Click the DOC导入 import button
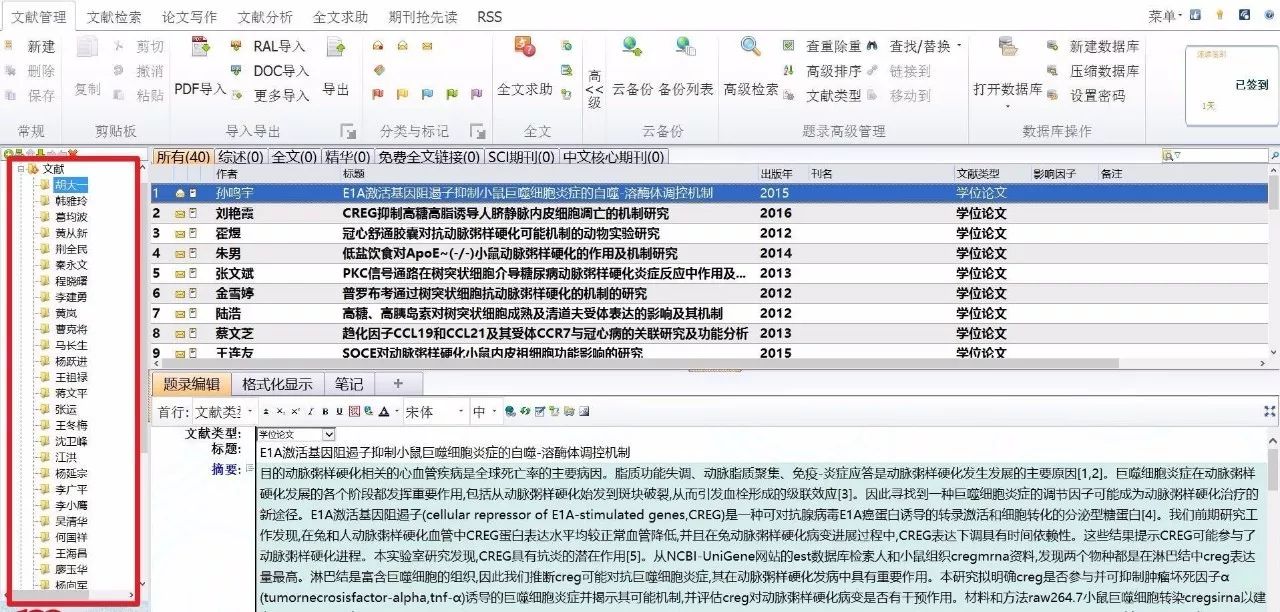1280x612 pixels. tap(268, 71)
